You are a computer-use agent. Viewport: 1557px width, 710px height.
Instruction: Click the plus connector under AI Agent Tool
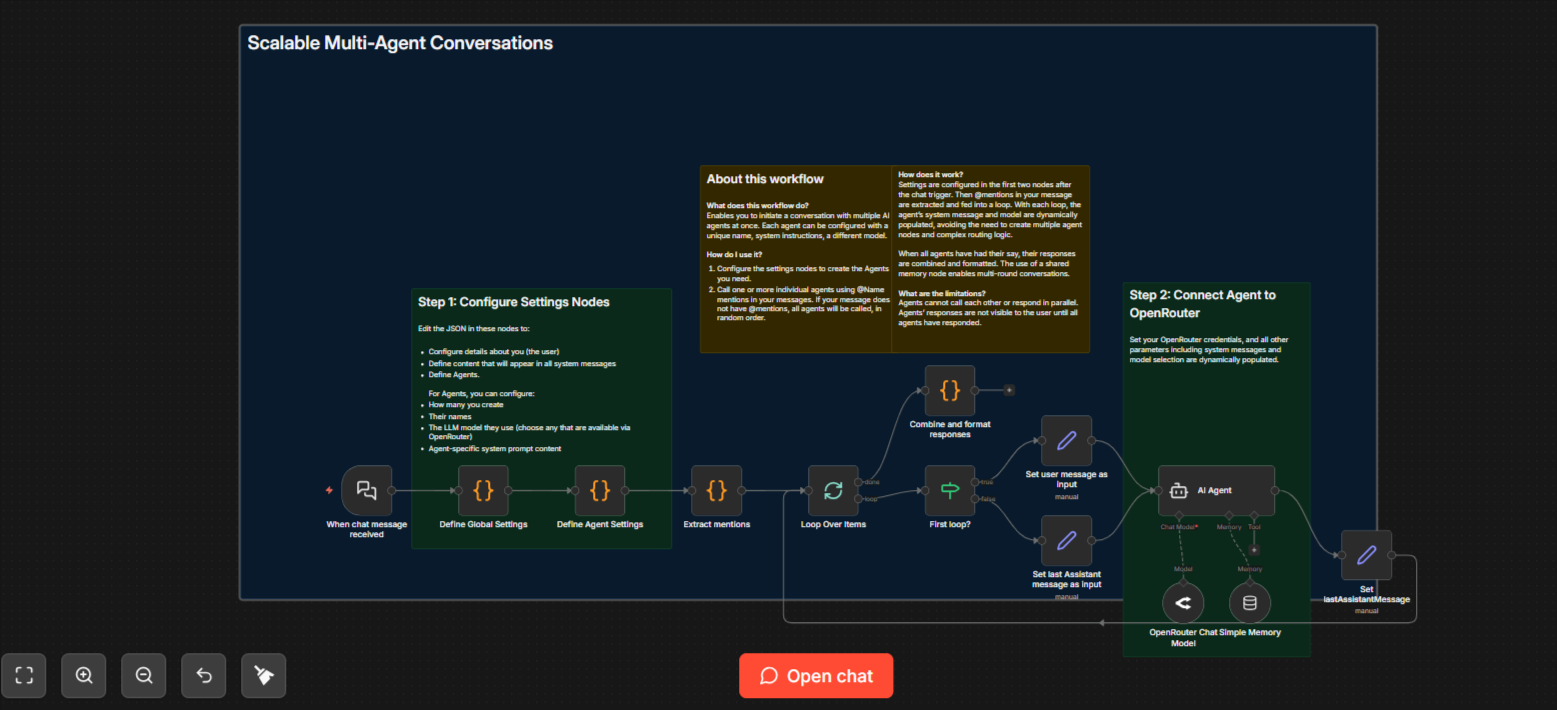point(1254,550)
